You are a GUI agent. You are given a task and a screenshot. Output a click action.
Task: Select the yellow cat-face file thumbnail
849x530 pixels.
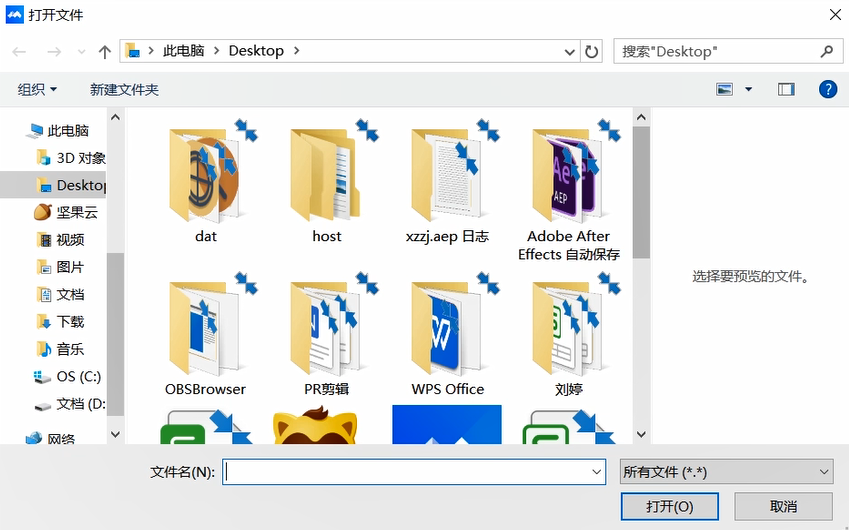(x=315, y=426)
